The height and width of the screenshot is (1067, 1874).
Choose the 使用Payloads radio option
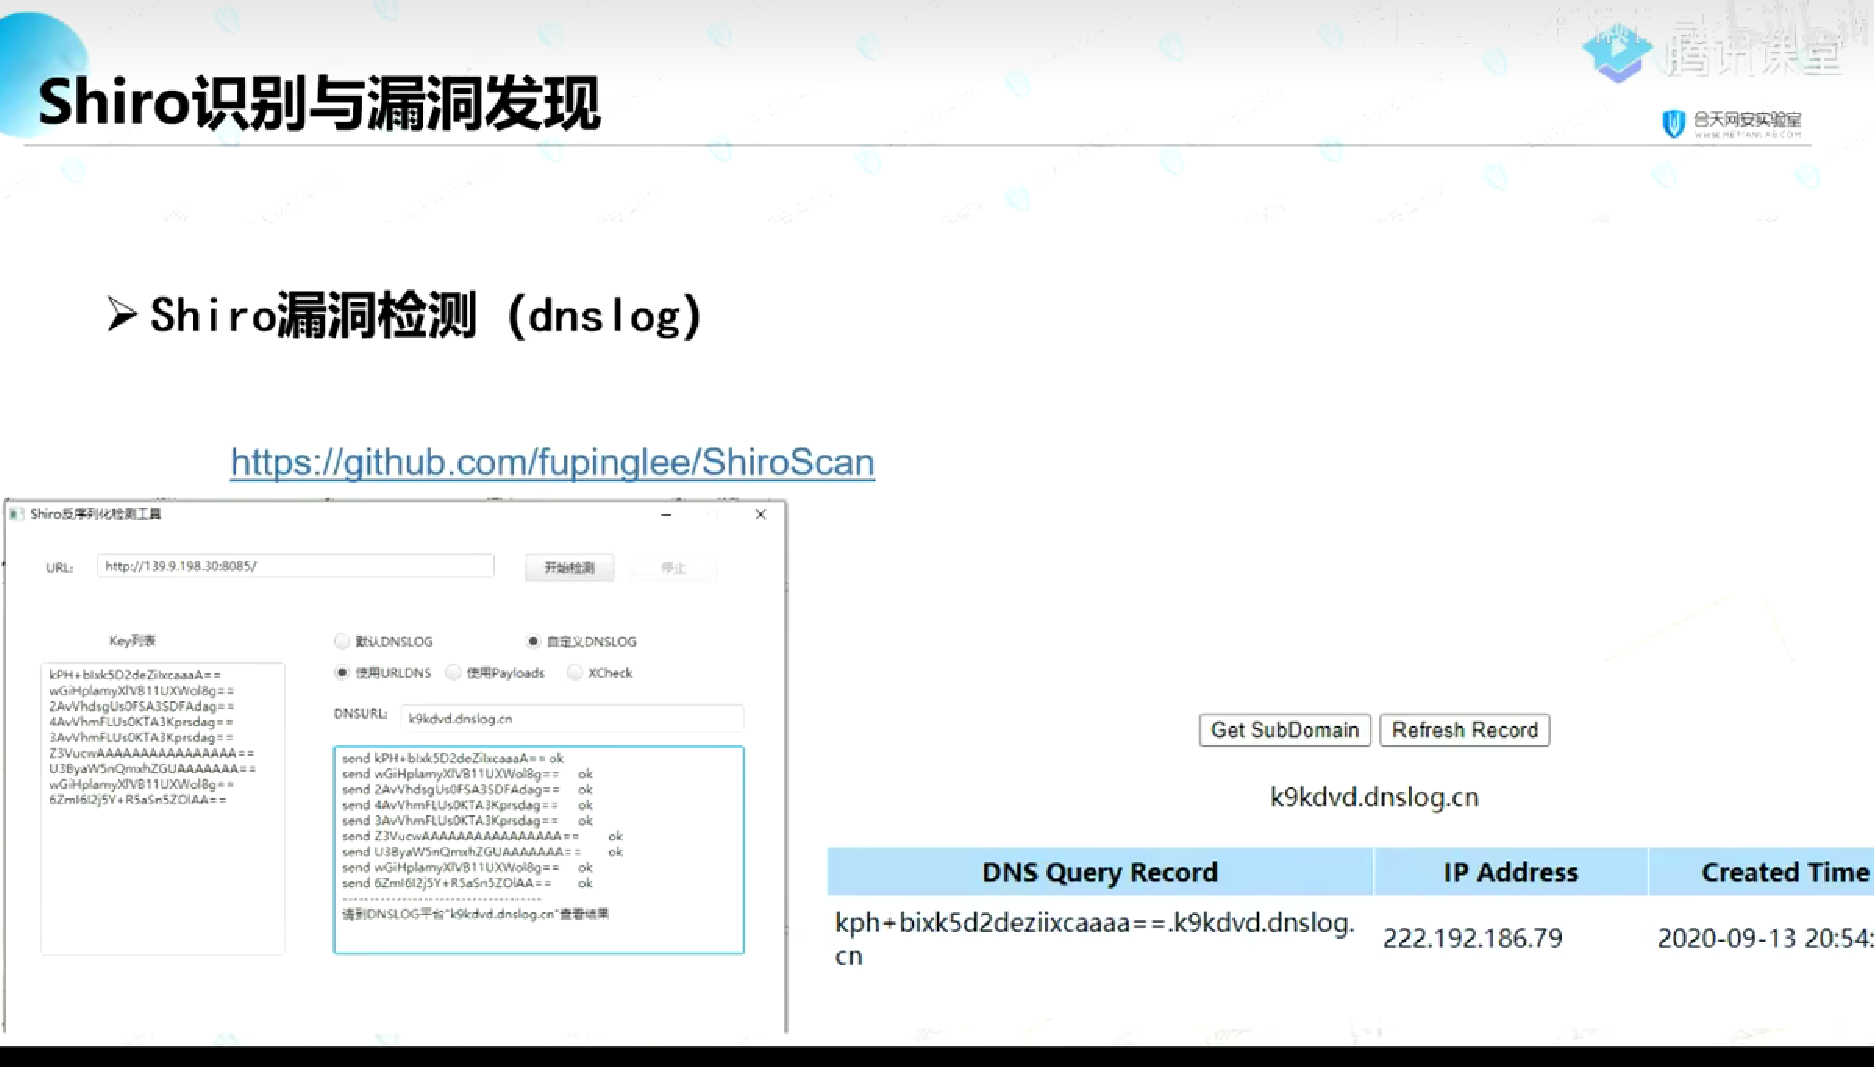coord(454,673)
